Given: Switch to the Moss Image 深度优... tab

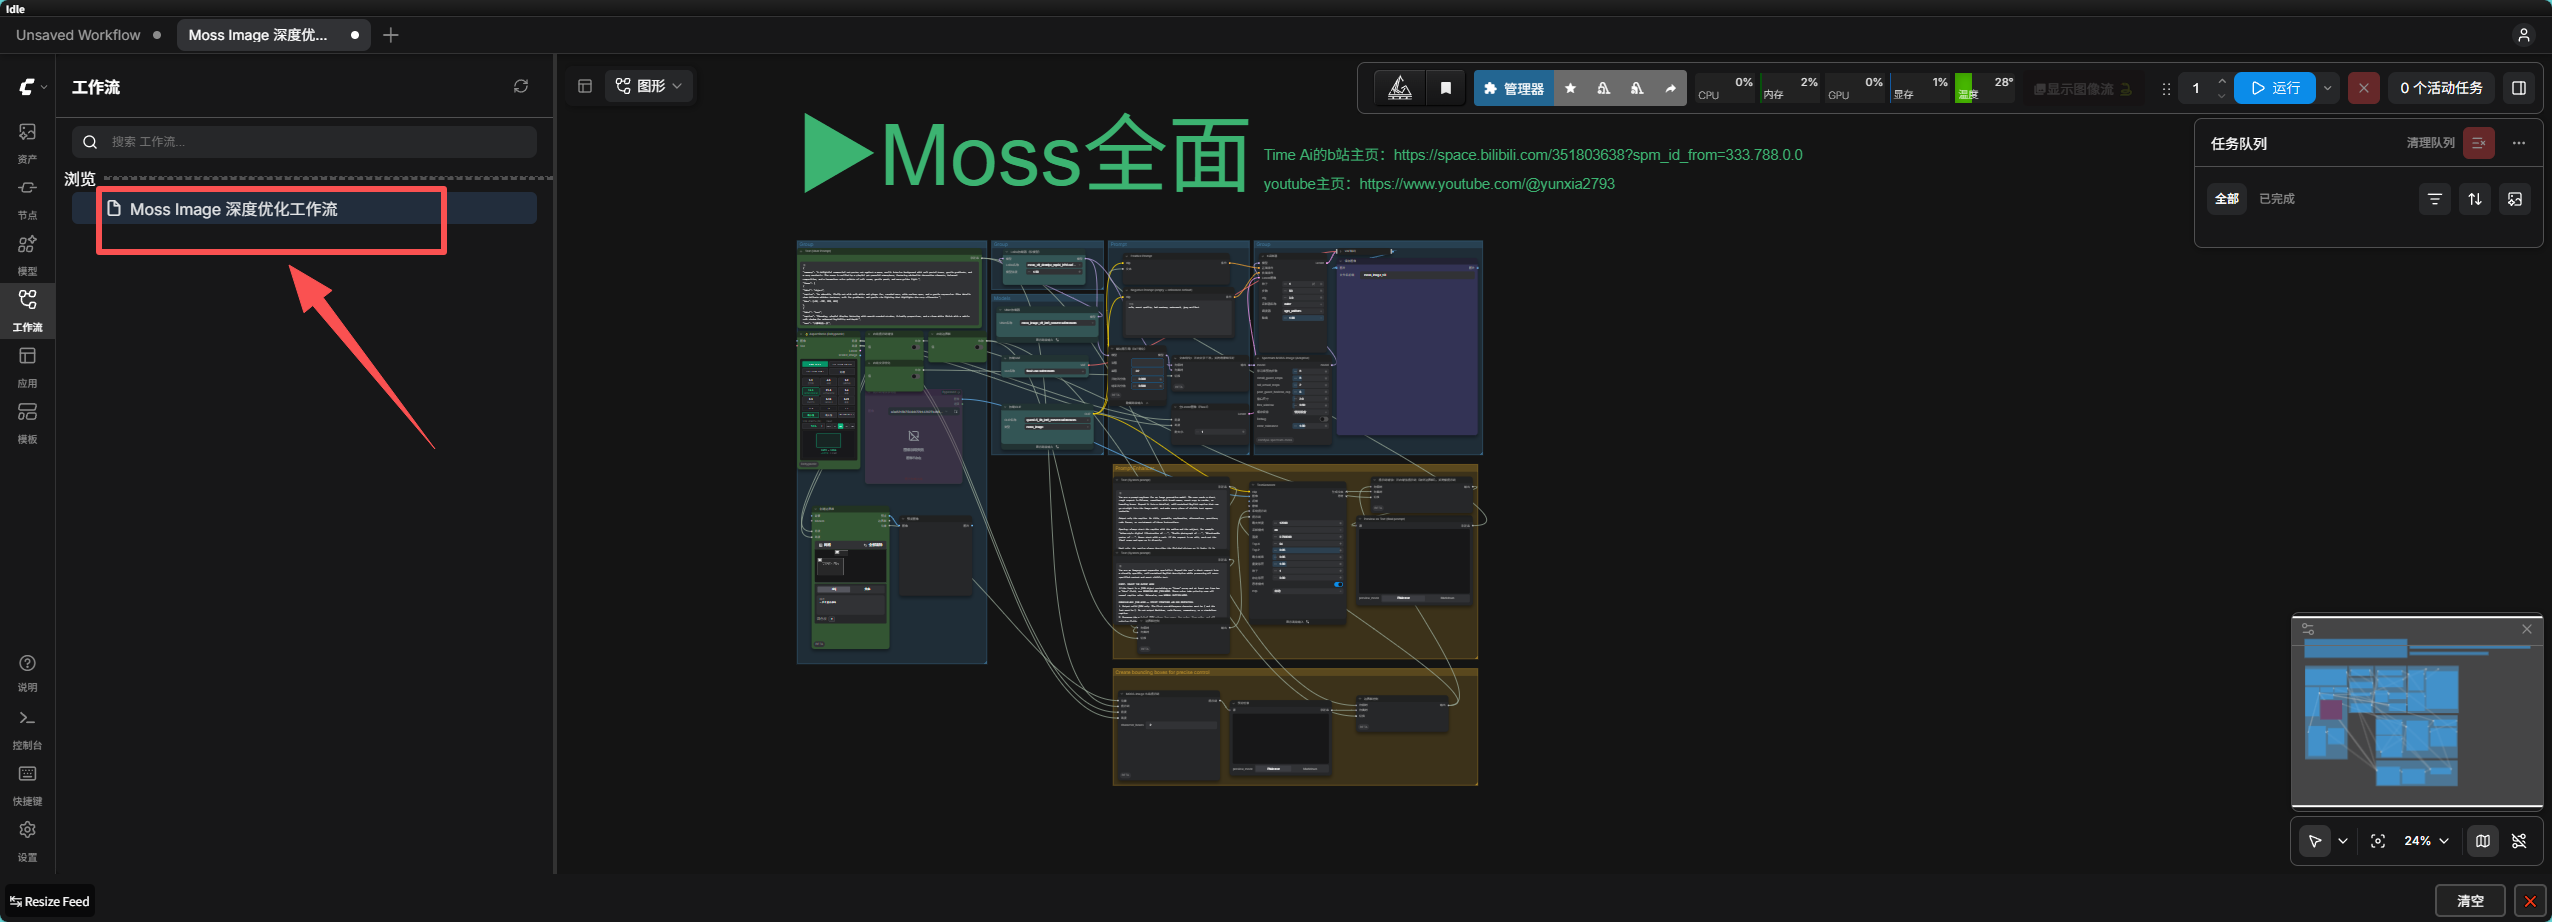Looking at the screenshot, I should tap(273, 35).
